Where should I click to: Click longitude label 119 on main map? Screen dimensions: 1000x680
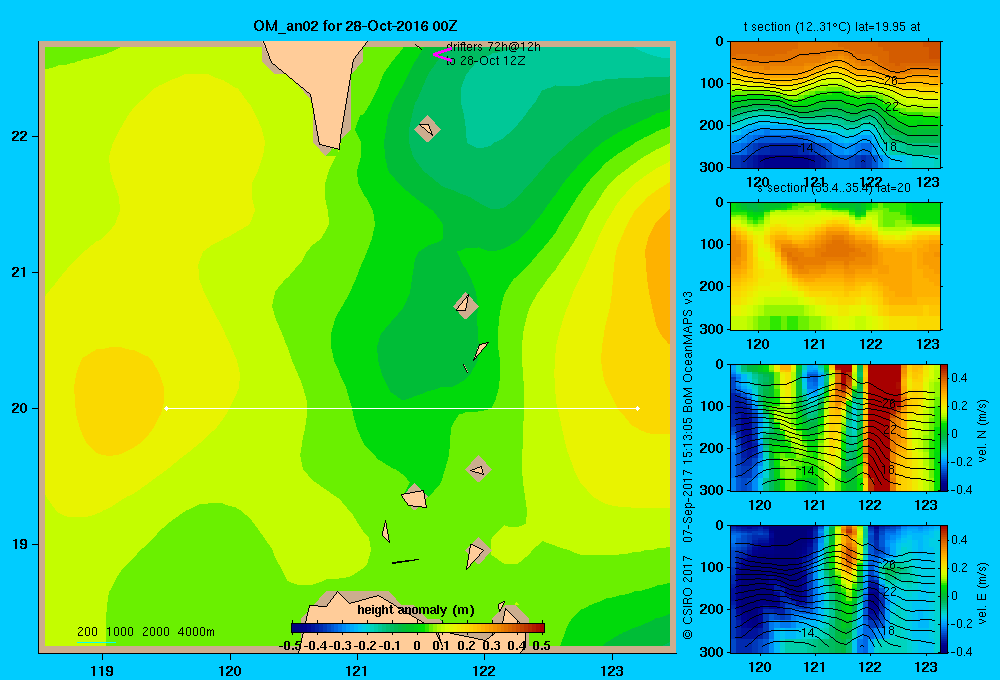[102, 671]
